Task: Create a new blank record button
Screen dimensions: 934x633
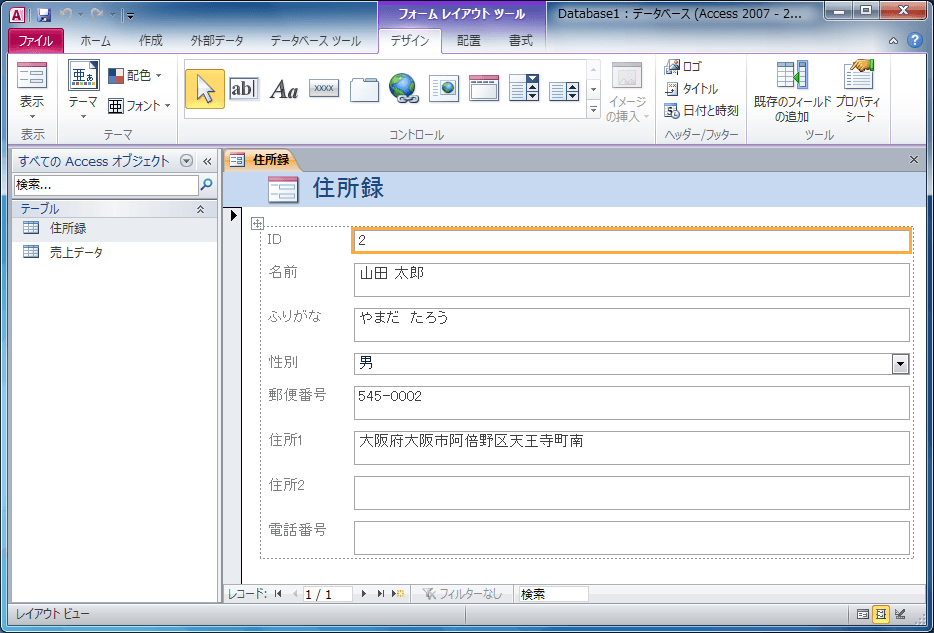Action: 398,594
